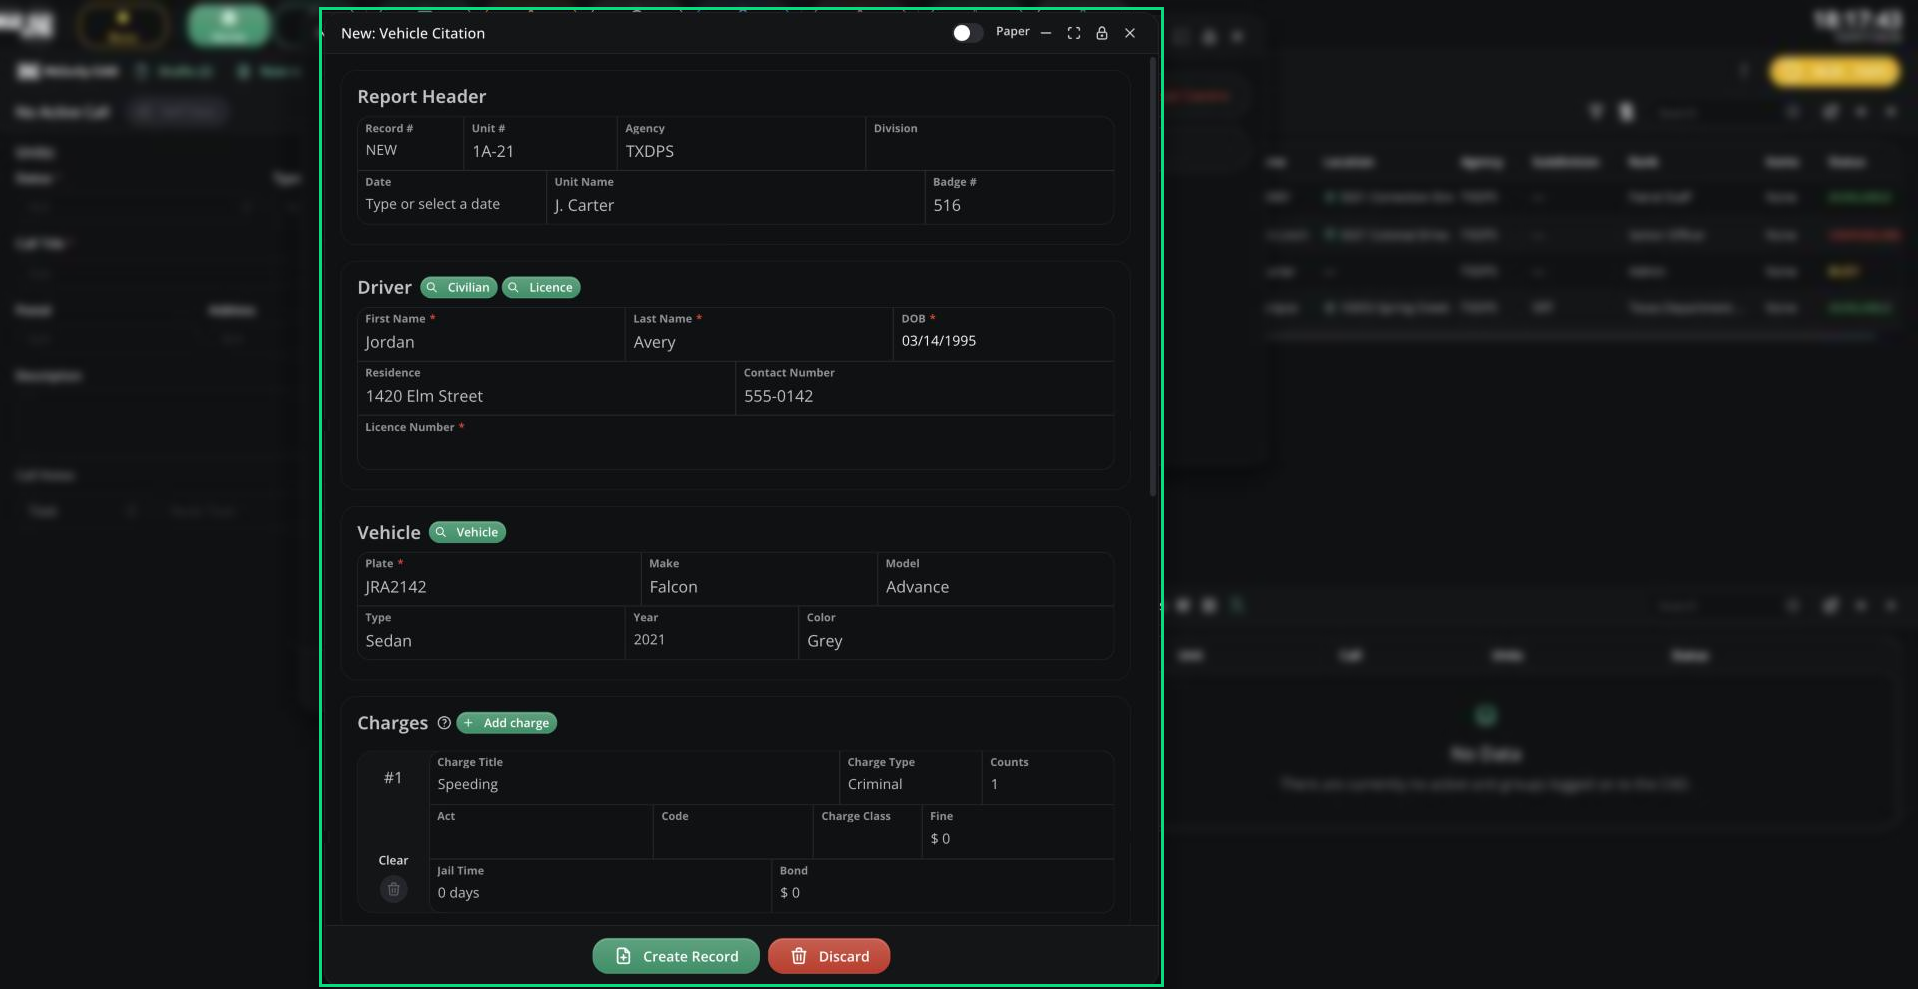
Task: Edit the Licence Number field
Action: coord(735,443)
